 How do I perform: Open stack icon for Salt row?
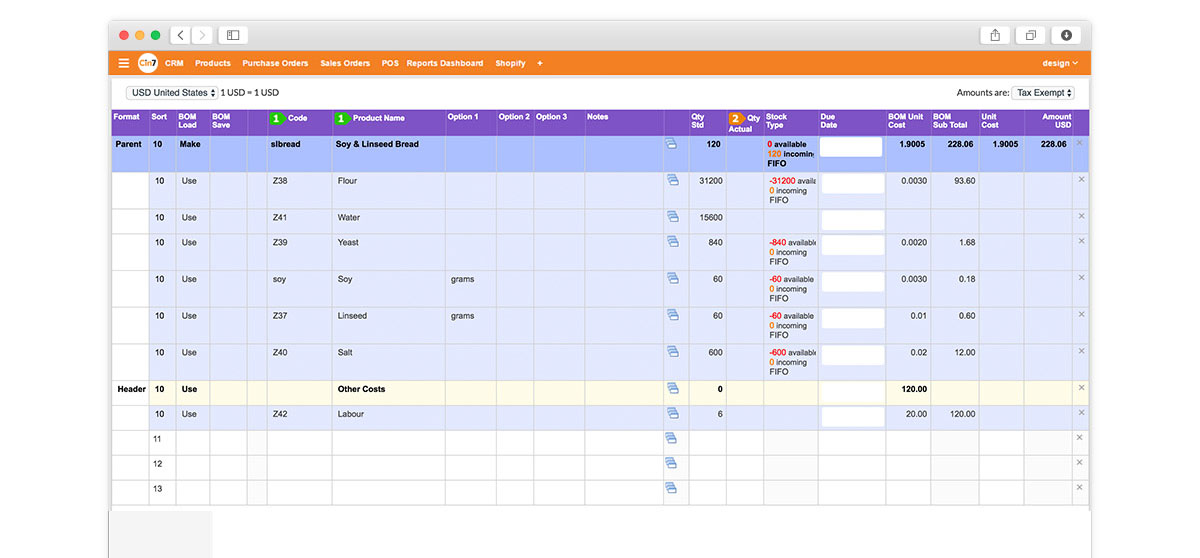(672, 351)
